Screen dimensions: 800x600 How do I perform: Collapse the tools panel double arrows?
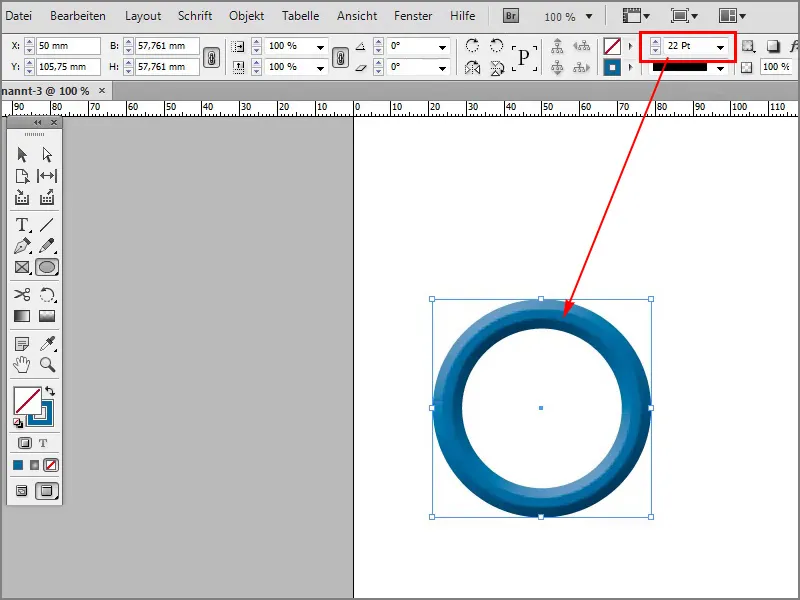(x=37, y=122)
